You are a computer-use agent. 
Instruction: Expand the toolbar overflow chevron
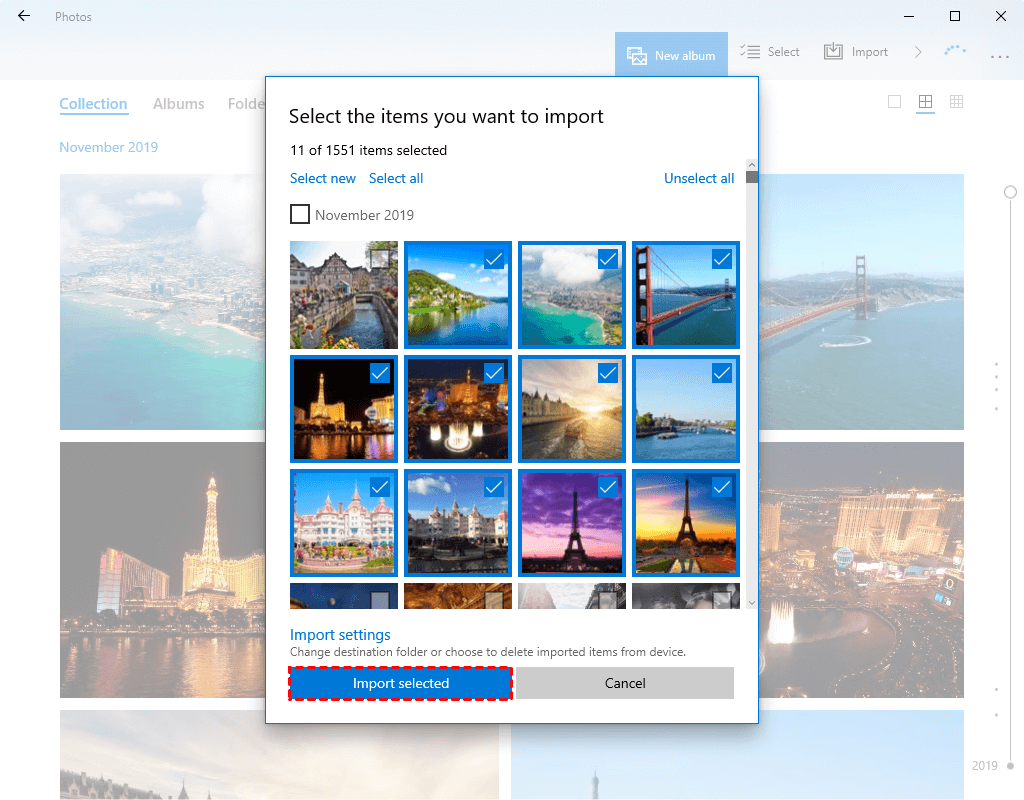pyautogui.click(x=918, y=51)
